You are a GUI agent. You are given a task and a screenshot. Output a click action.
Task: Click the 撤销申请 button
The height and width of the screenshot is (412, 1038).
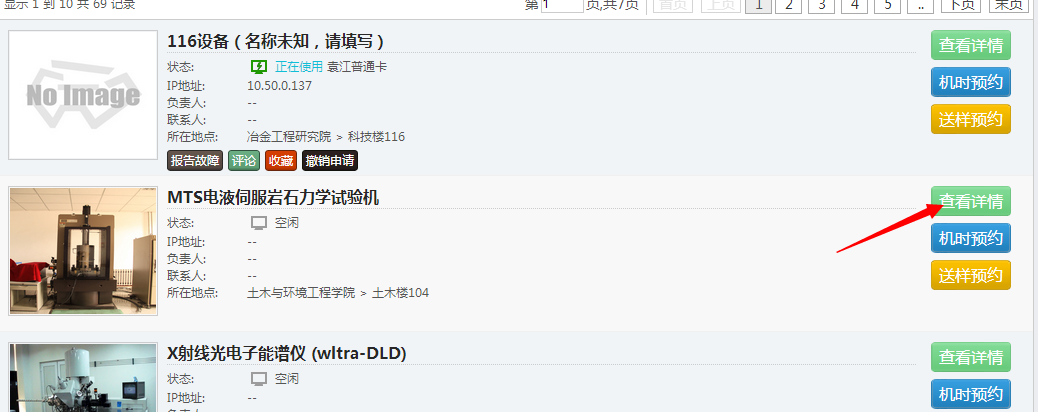pos(330,160)
